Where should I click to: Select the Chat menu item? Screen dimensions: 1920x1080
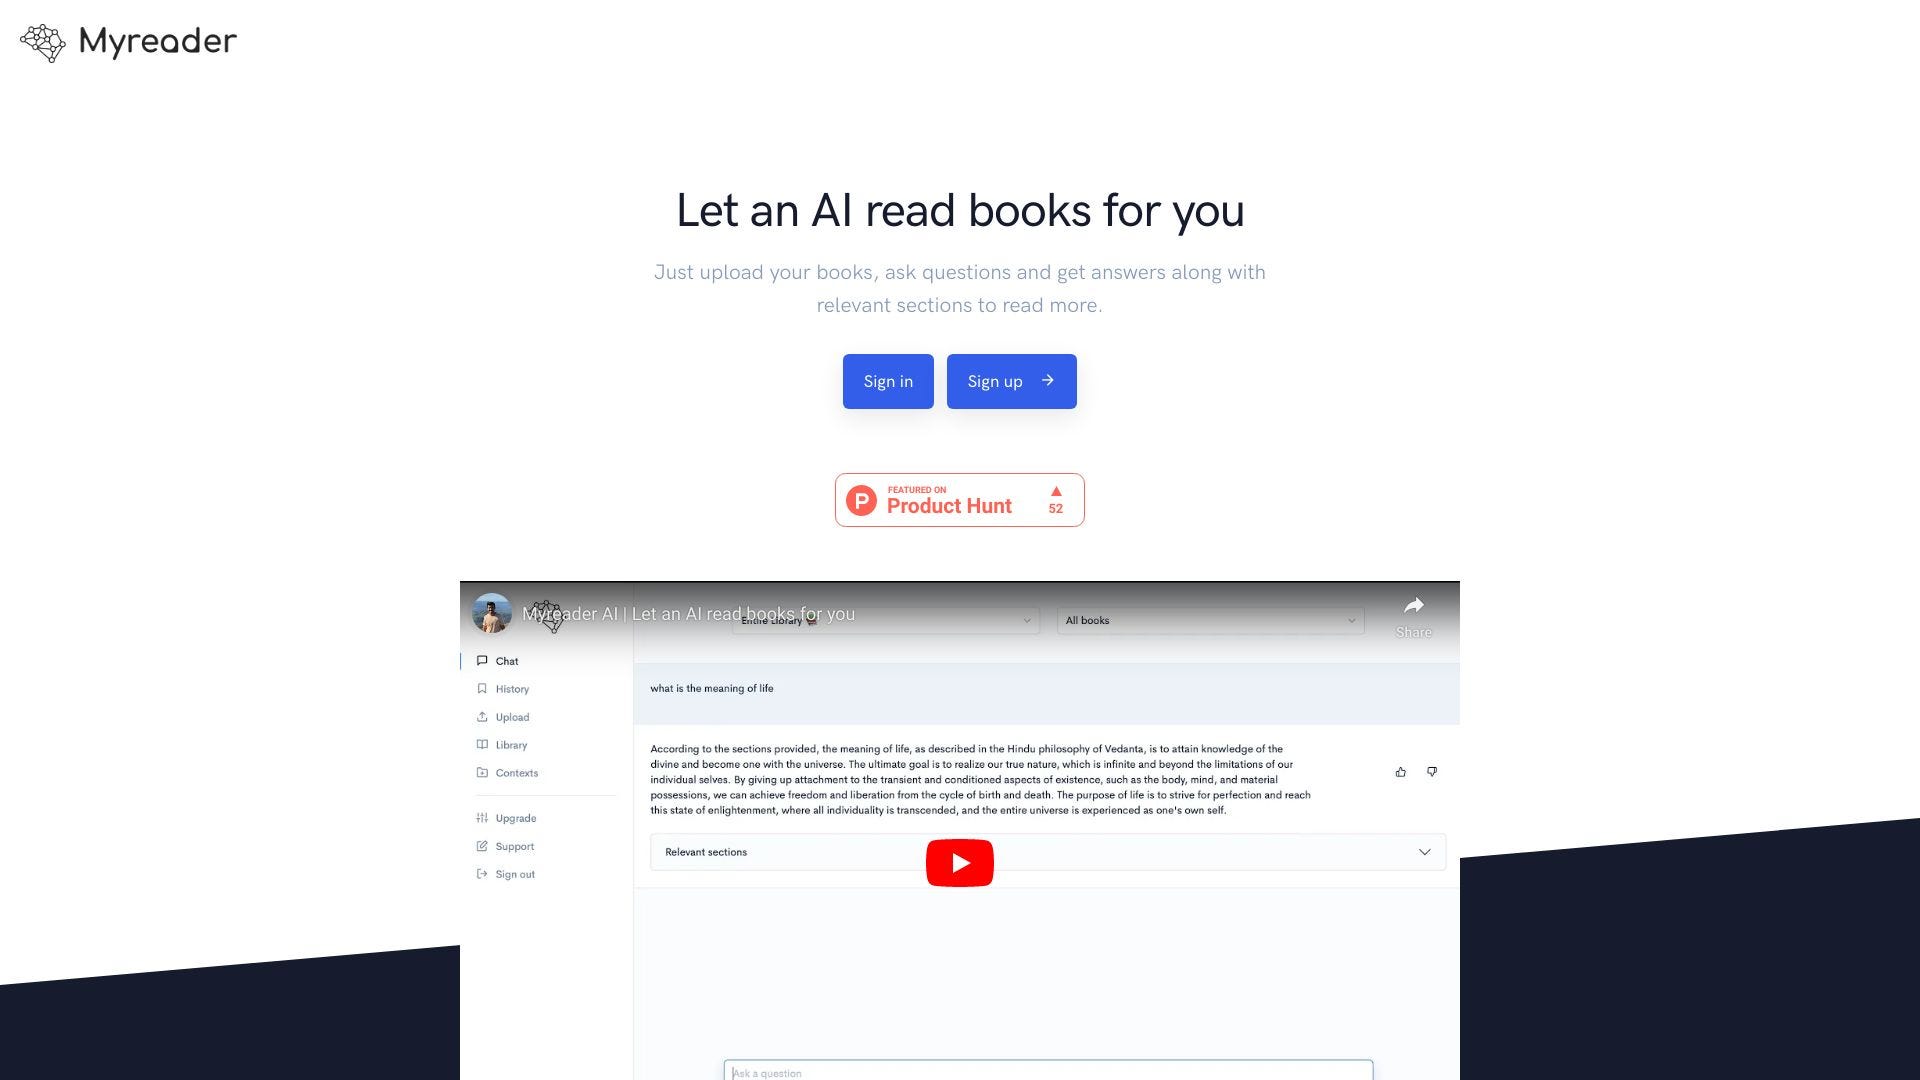click(x=506, y=661)
